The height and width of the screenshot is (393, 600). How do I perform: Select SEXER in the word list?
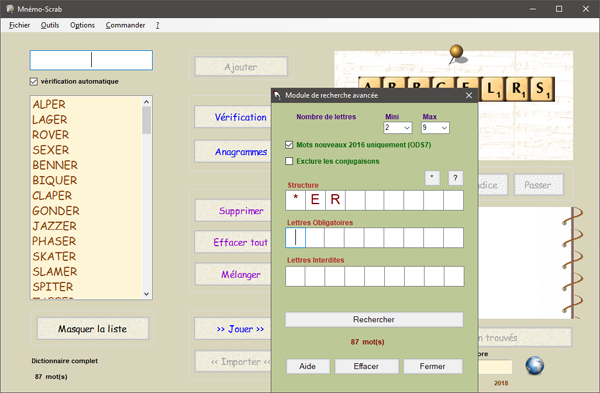51,150
